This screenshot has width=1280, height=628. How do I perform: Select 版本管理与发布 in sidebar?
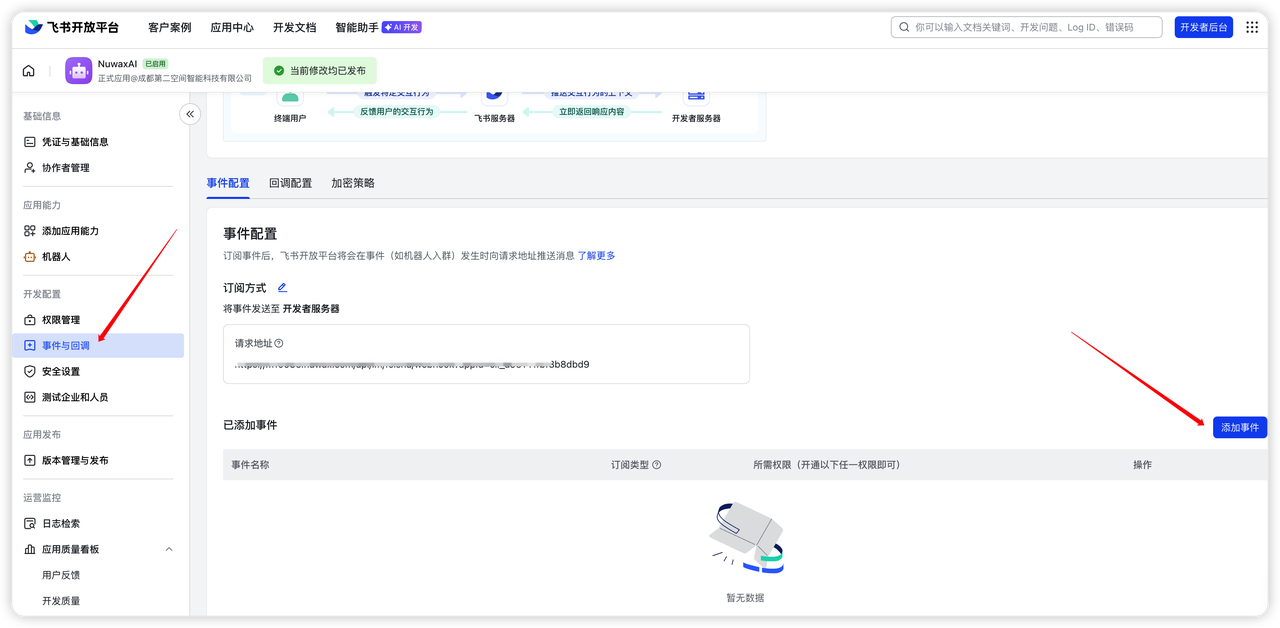pyautogui.click(x=75, y=460)
